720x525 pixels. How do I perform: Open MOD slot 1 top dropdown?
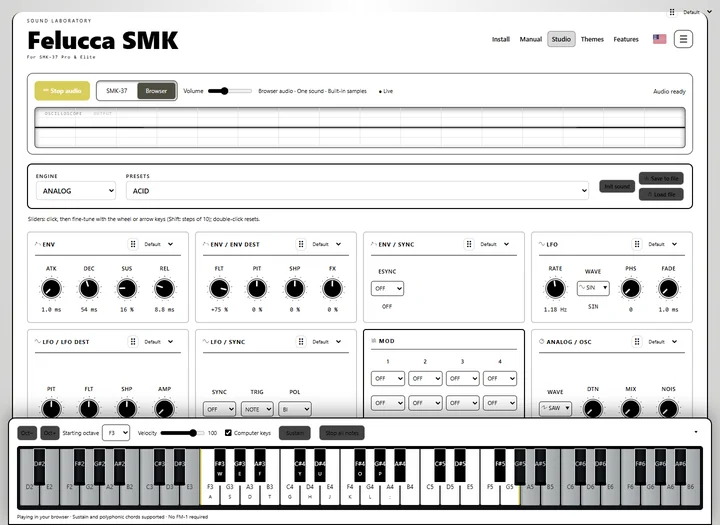[388, 378]
